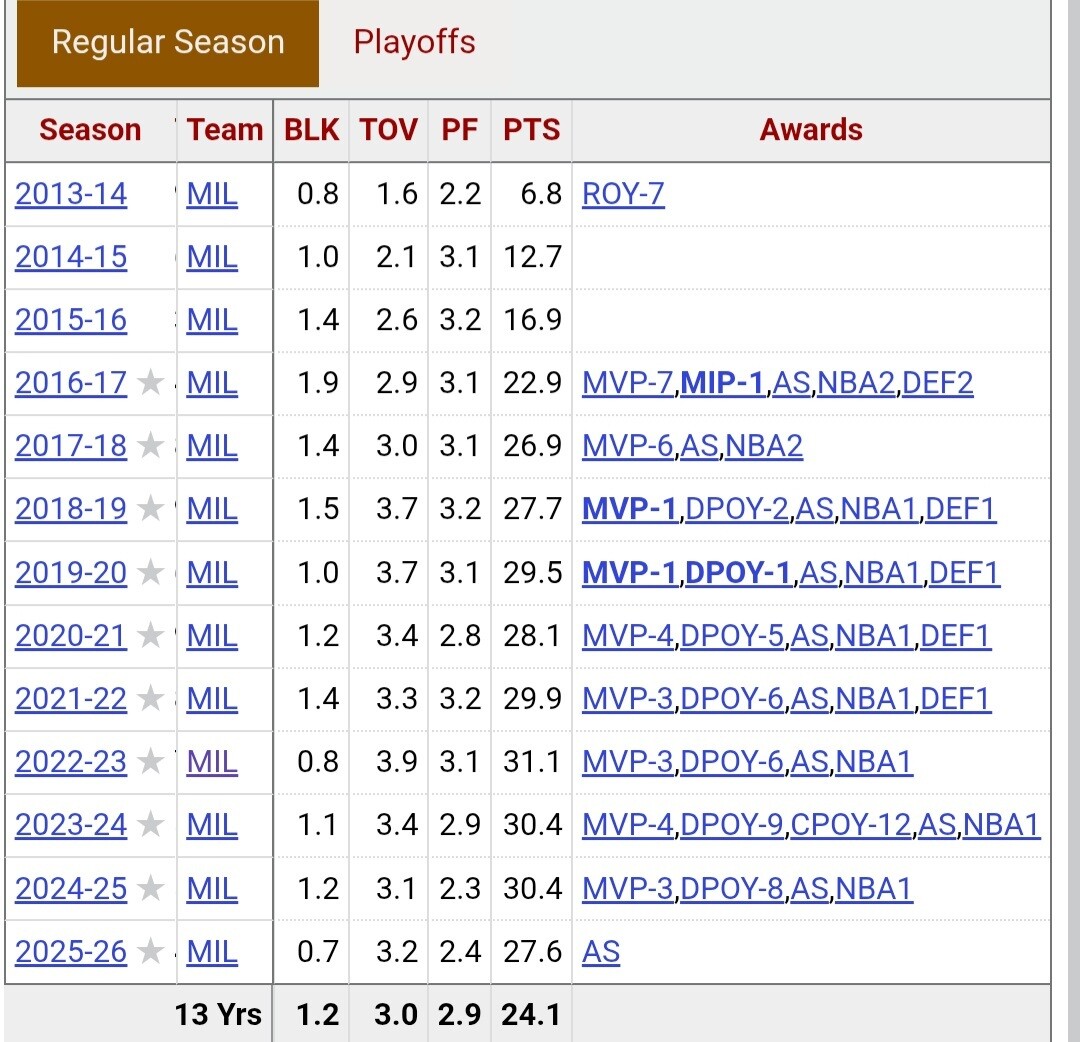Click the star icon beside 2018-19
This screenshot has width=1080, height=1042.
[x=150, y=509]
